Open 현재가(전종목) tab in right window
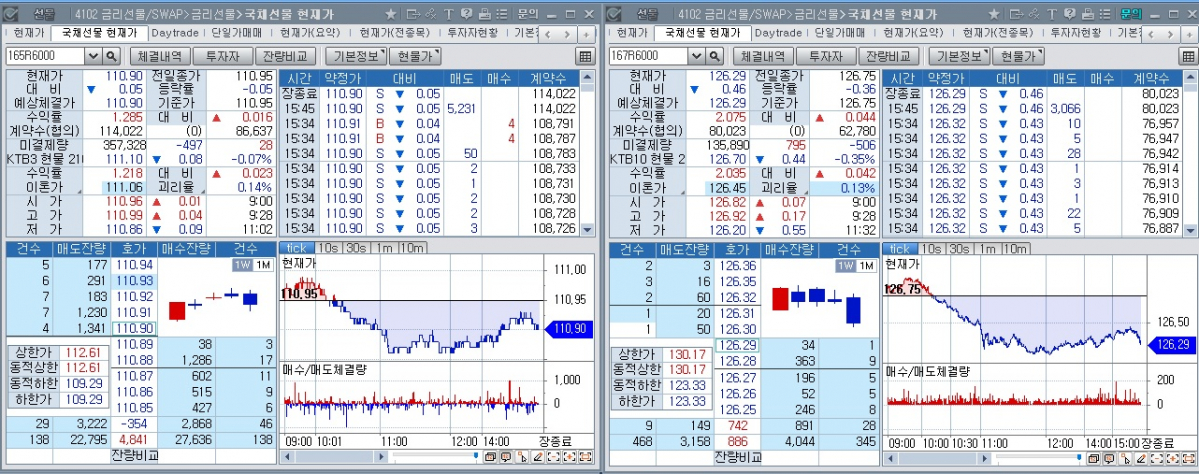Image resolution: width=1199 pixels, height=474 pixels. point(998,33)
